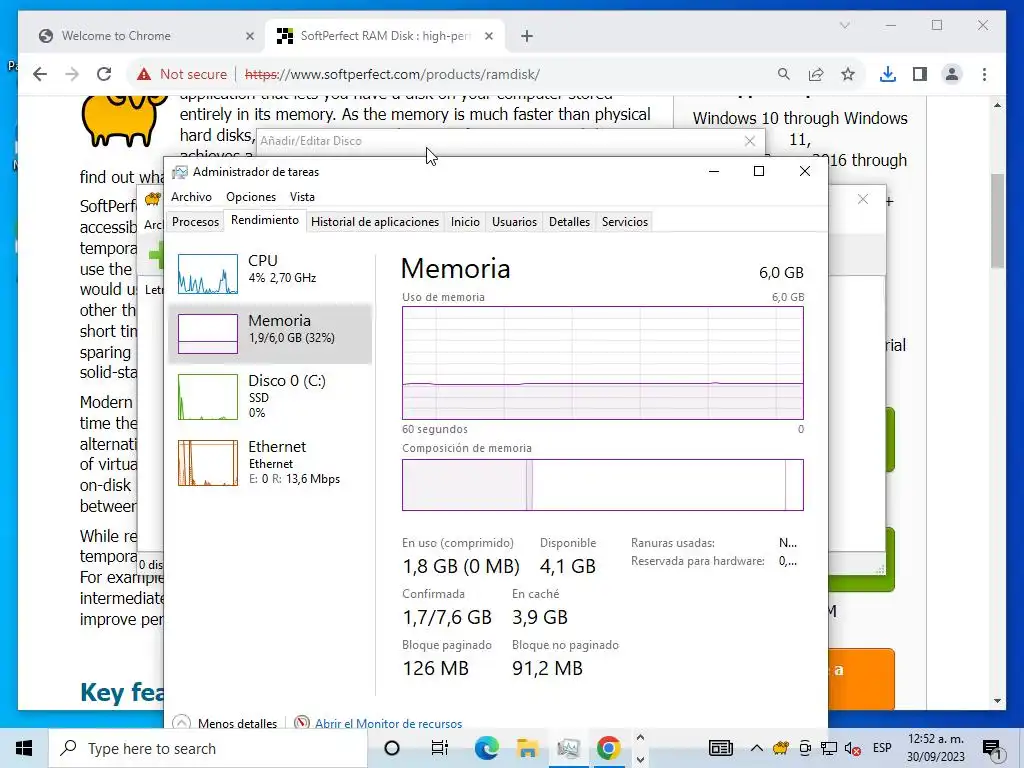Click the Chrome taskbar icon
The width and height of the screenshot is (1024, 768).
click(608, 748)
